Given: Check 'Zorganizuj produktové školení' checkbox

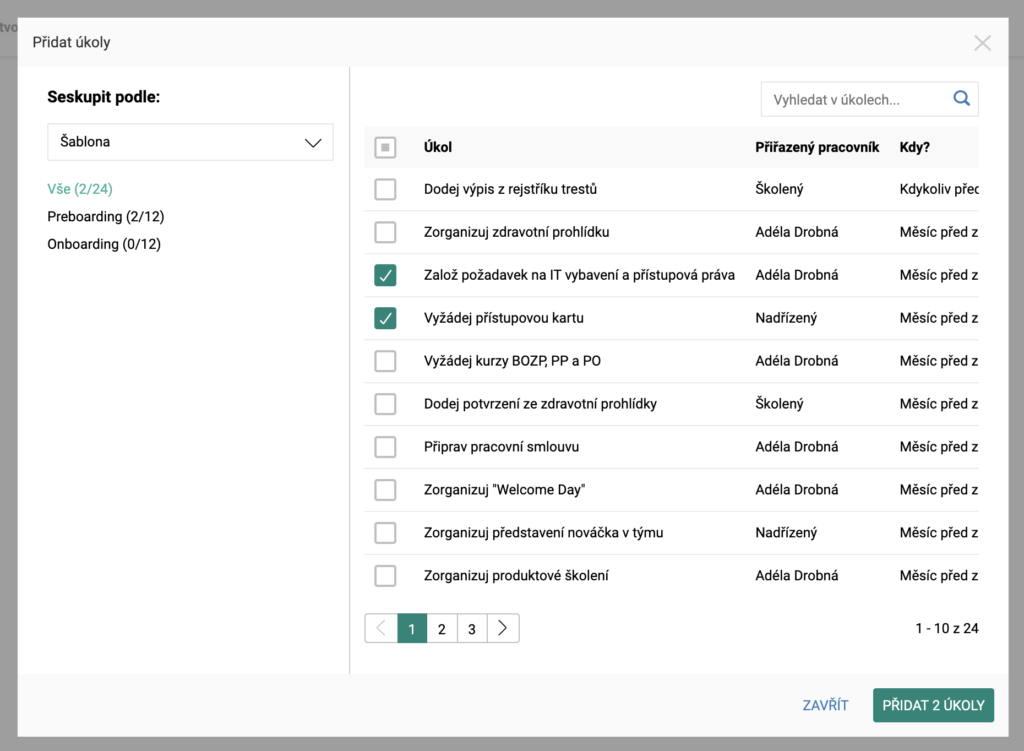Looking at the screenshot, I should click(385, 575).
